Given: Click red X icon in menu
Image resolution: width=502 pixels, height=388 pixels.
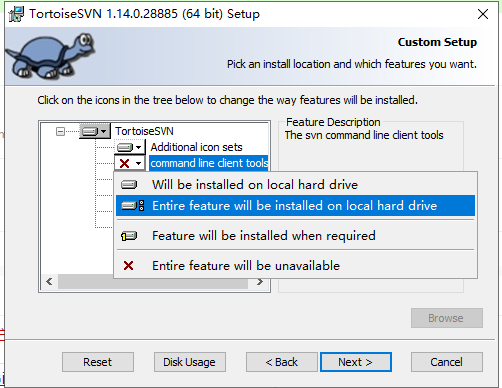Looking at the screenshot, I should [128, 266].
